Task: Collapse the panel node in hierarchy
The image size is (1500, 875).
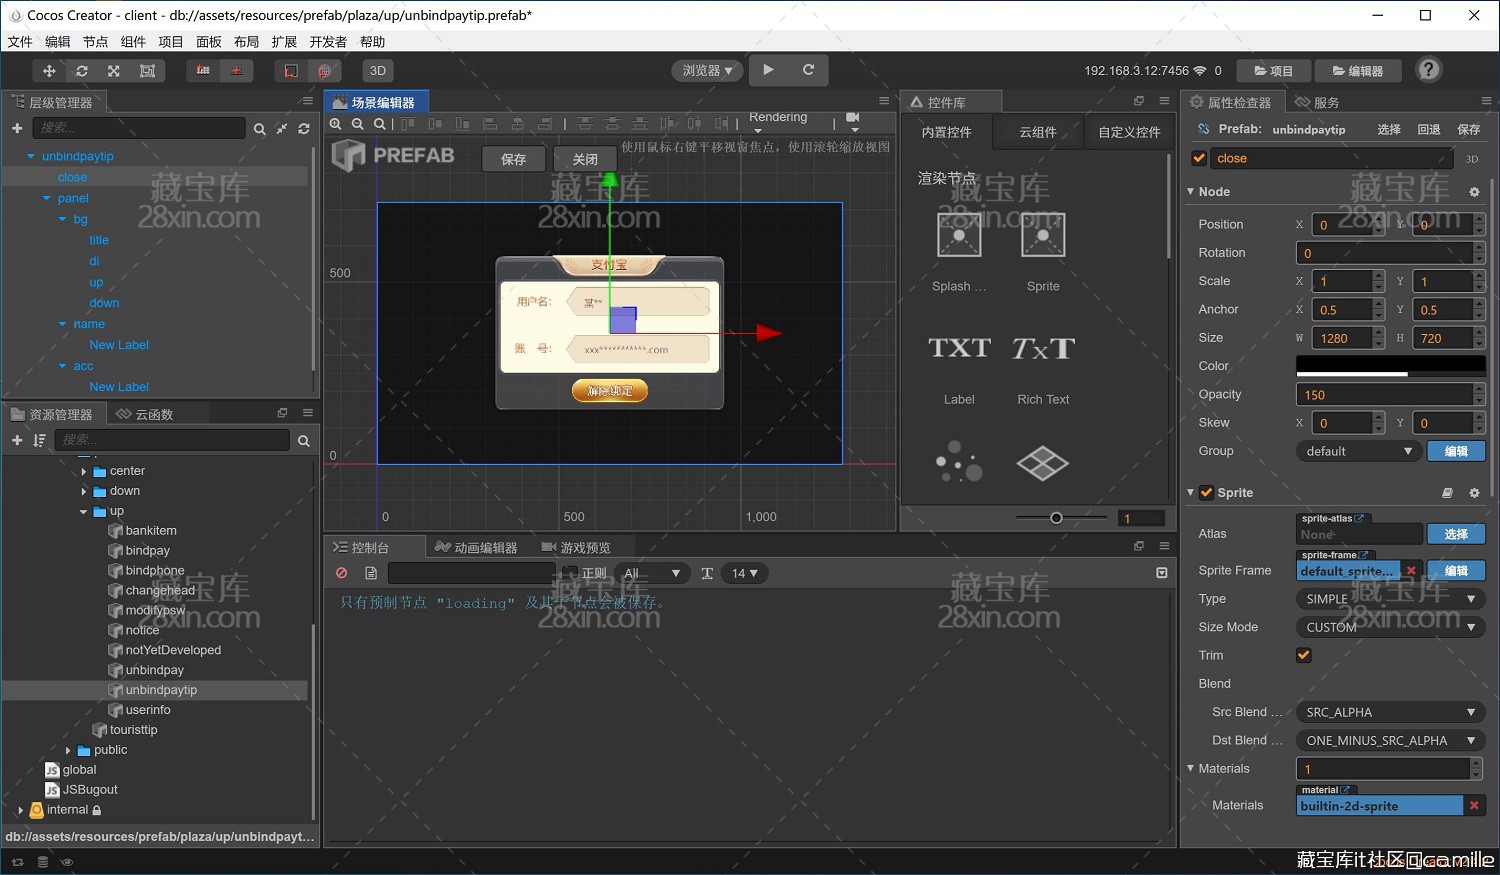Action: 47,198
